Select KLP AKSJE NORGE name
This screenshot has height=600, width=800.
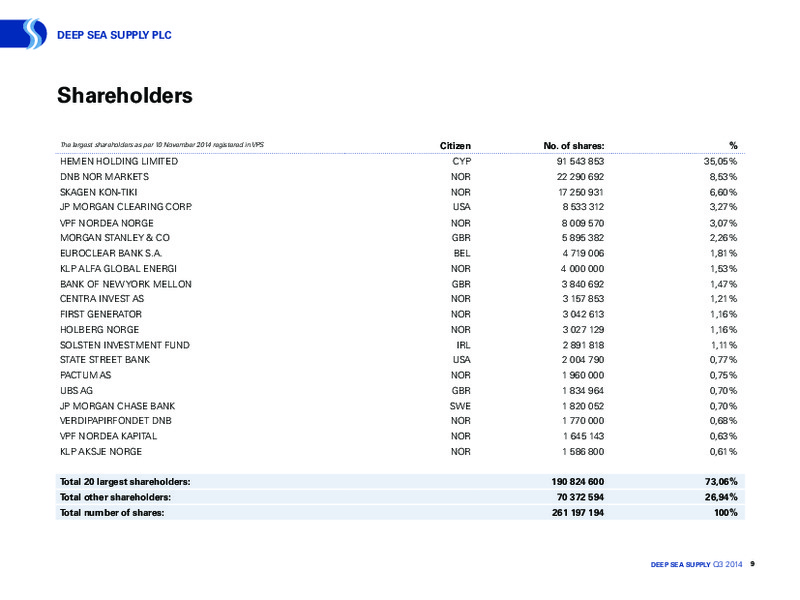(x=101, y=452)
